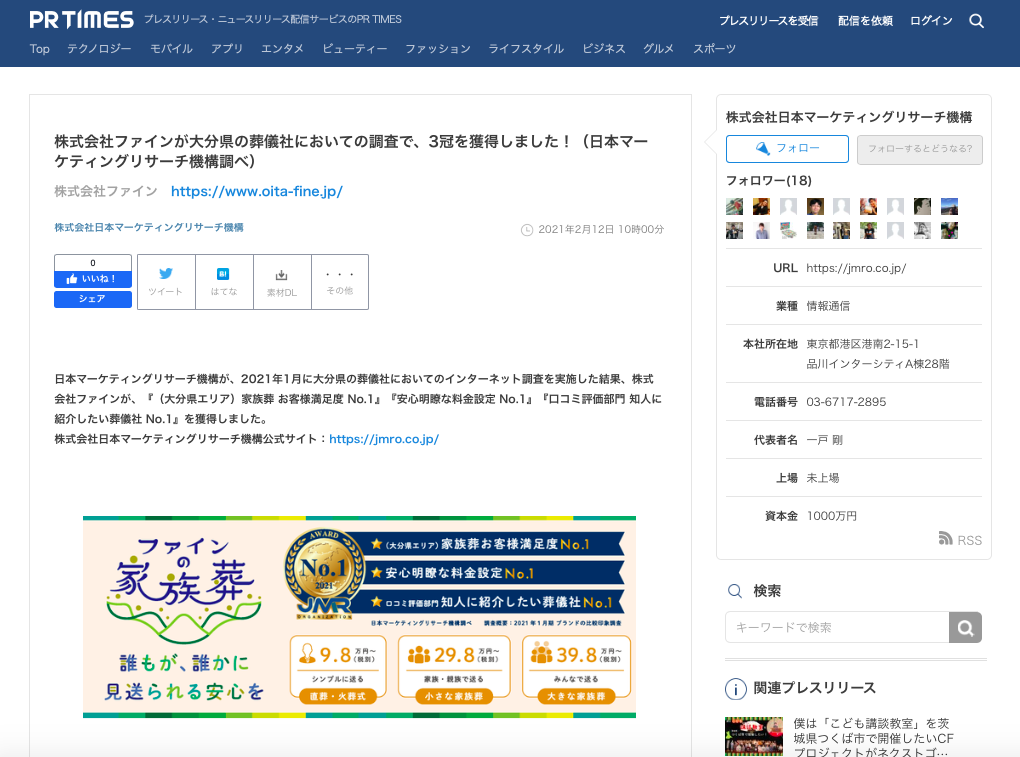Click フォローするとどうなる? button
1020x757 pixels.
[x=920, y=150]
